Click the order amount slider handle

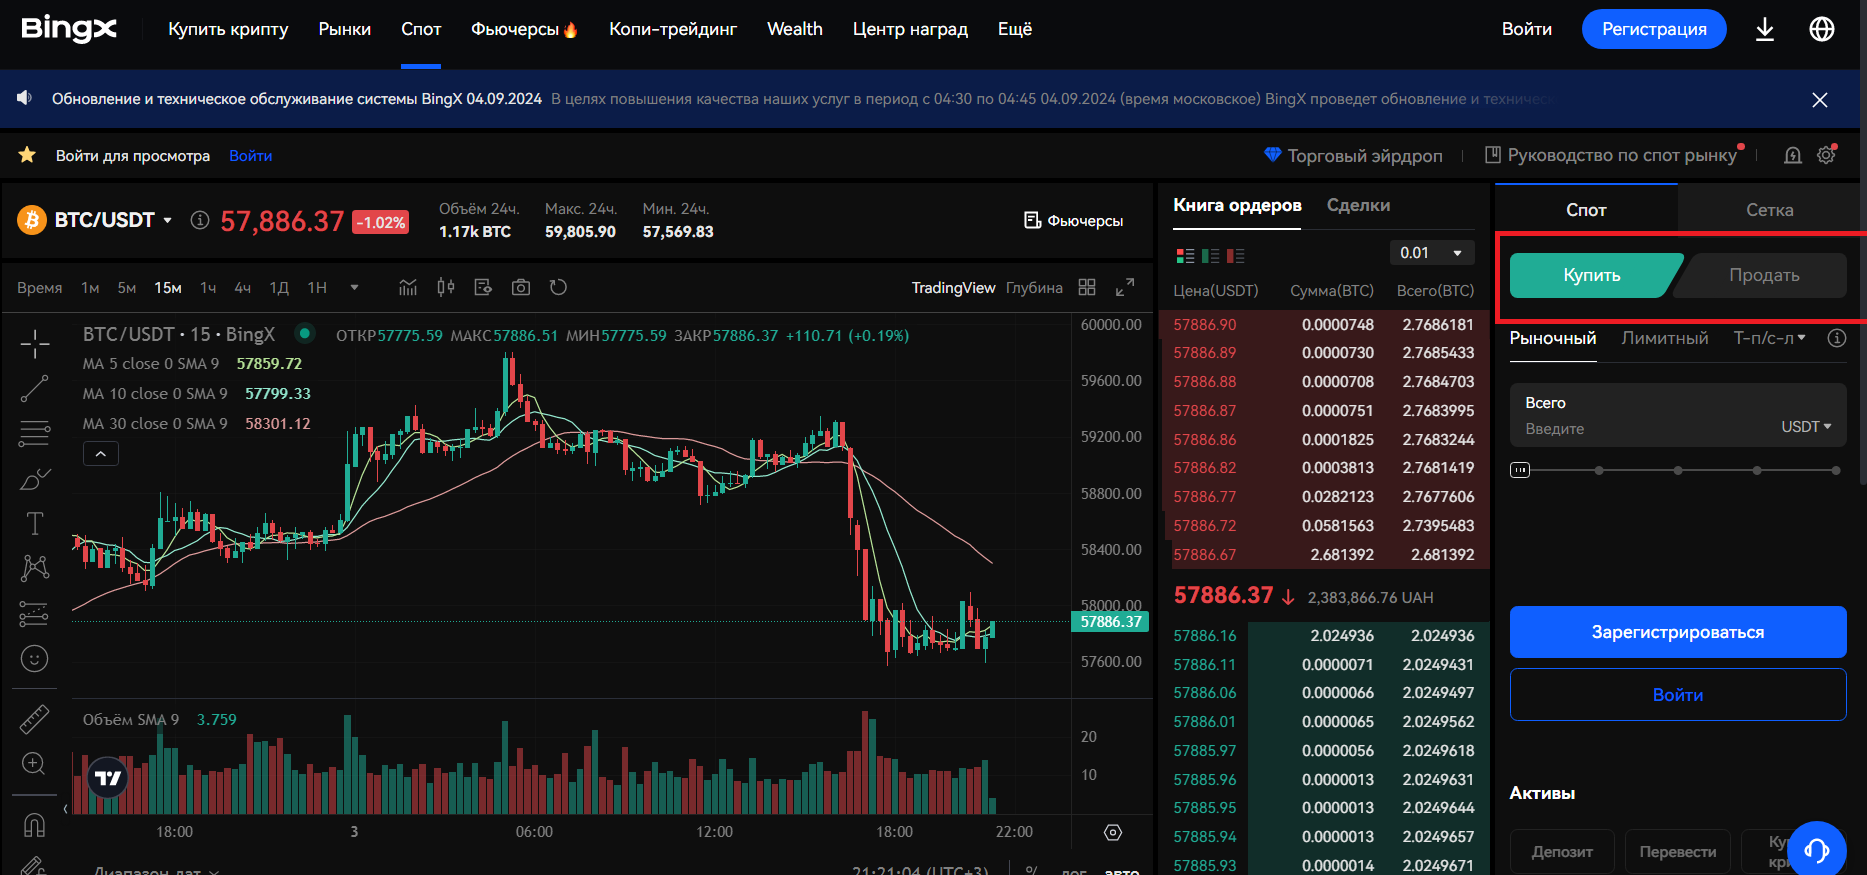1520,470
